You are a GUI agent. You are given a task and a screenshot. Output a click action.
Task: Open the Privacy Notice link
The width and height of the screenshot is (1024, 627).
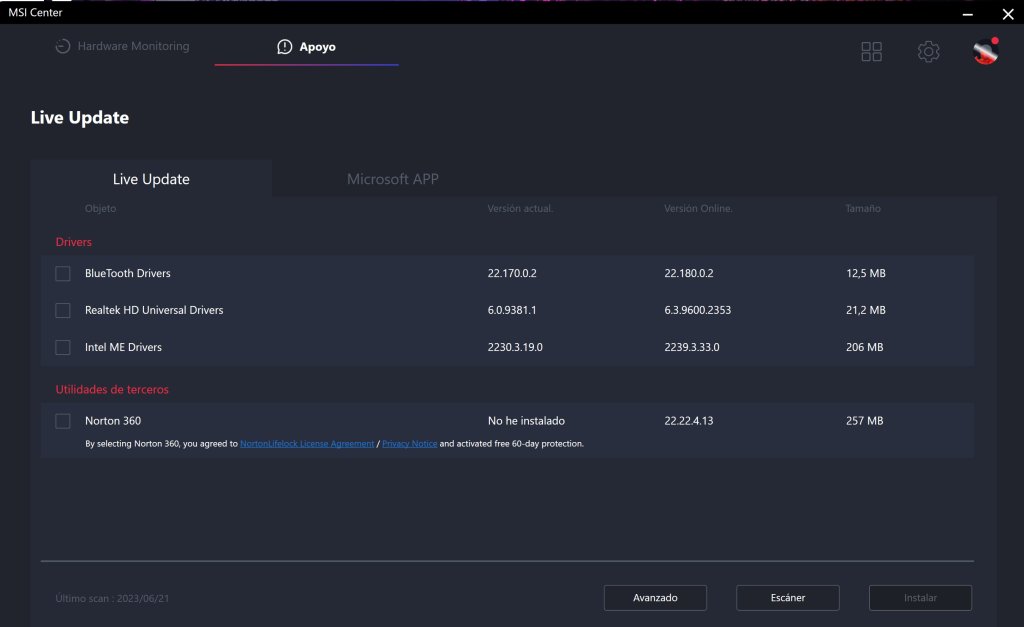[x=409, y=443]
